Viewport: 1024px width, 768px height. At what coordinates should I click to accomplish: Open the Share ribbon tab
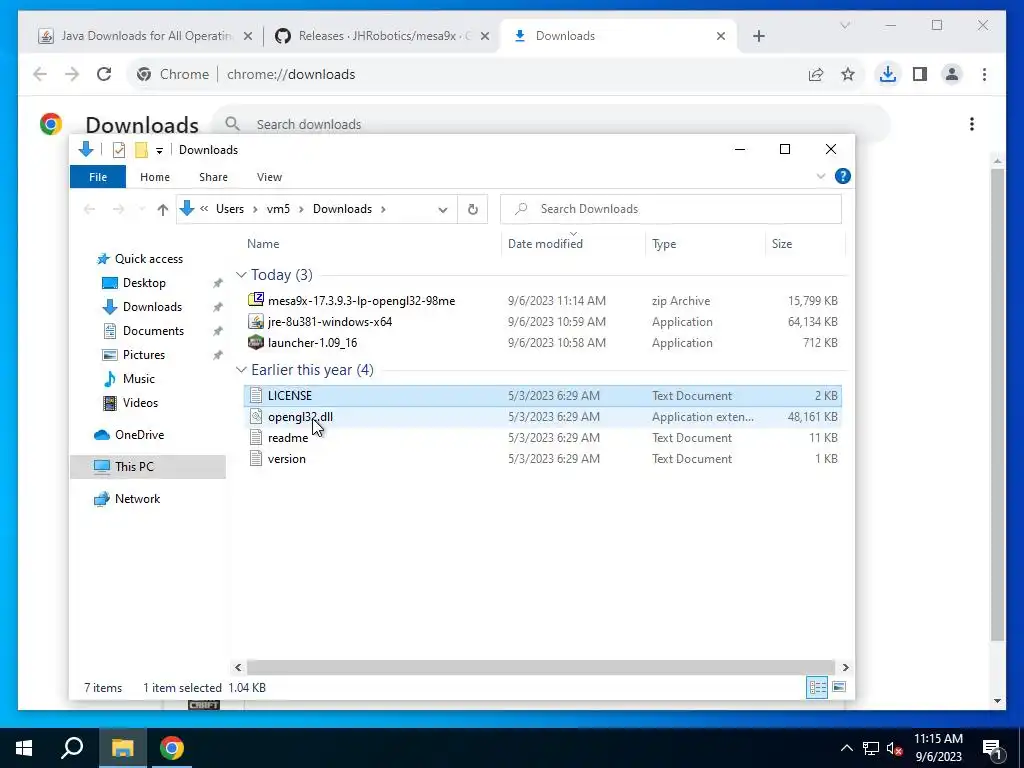point(214,177)
